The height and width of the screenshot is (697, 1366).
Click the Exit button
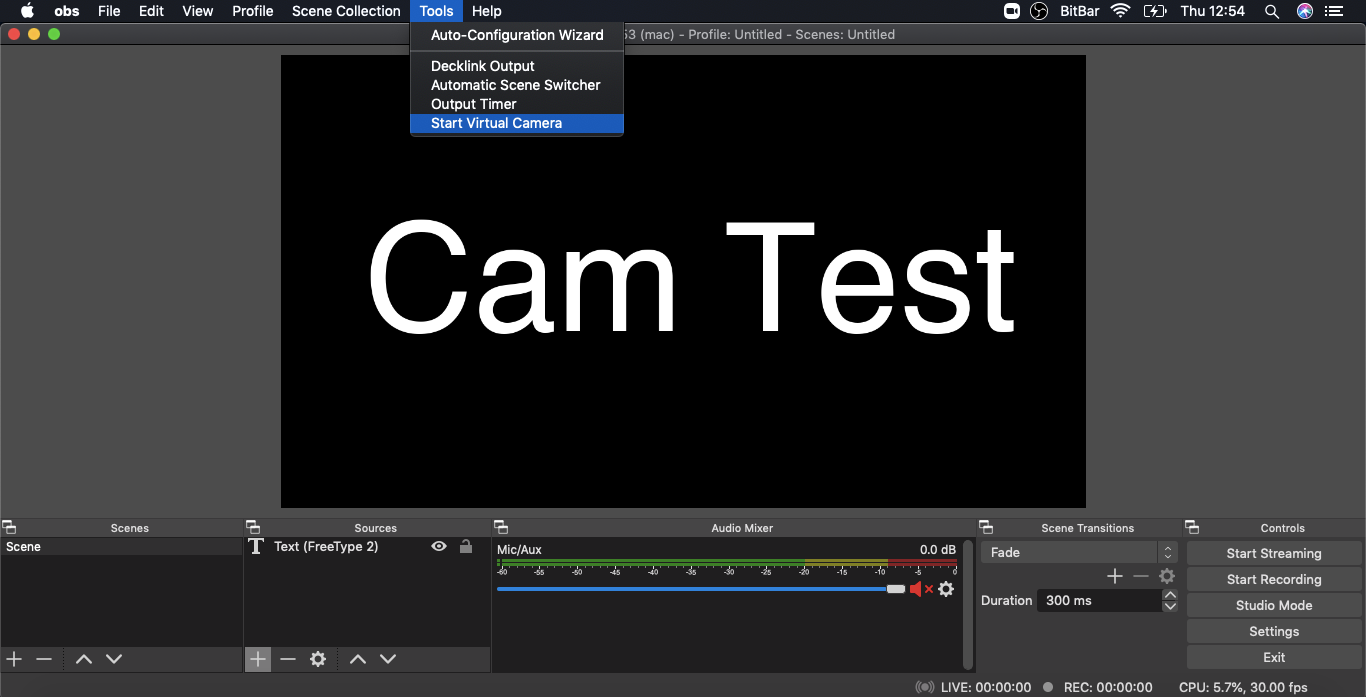pyautogui.click(x=1274, y=657)
